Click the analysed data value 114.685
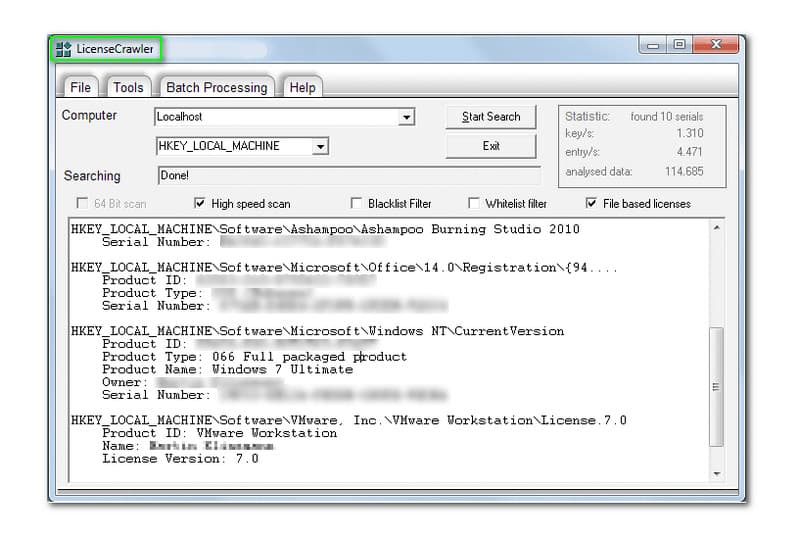Viewport: 800px width, 539px height. point(684,171)
